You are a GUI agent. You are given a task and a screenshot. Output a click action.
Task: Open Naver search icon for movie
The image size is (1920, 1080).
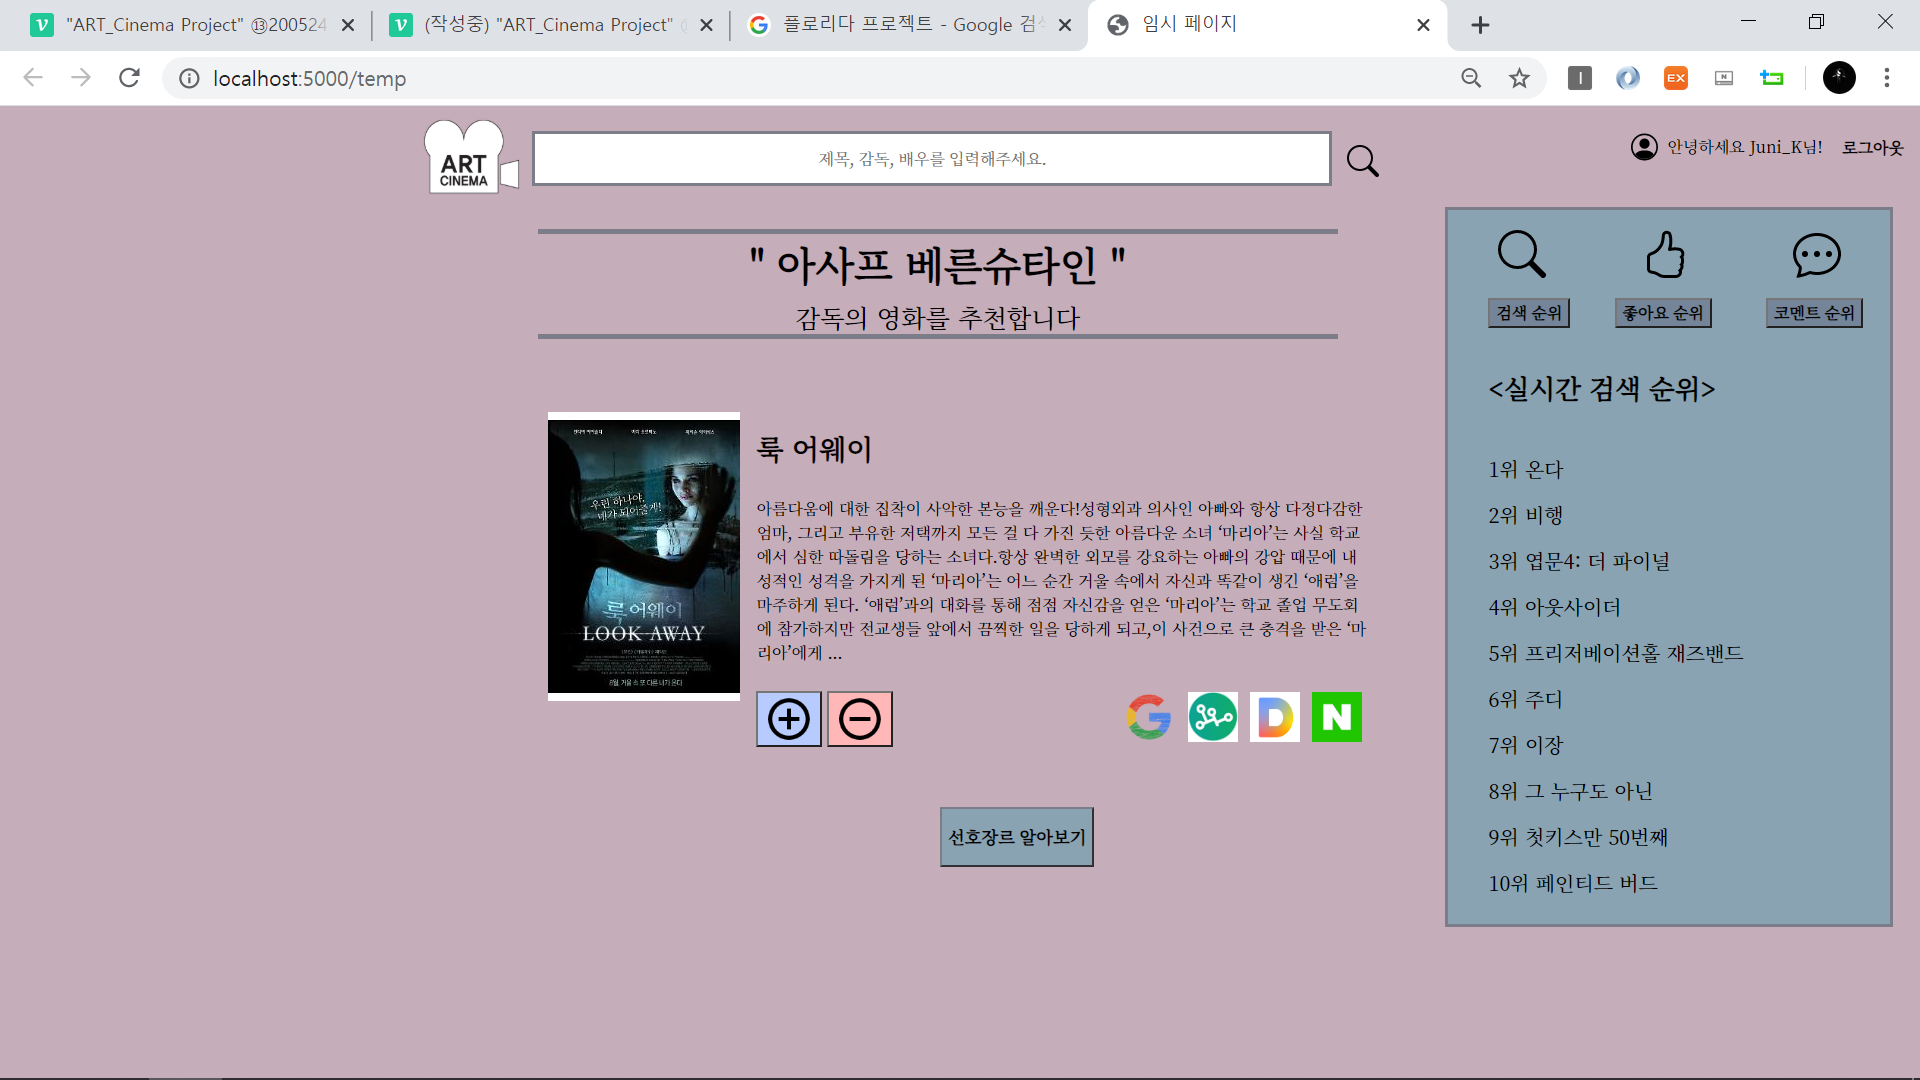(1336, 717)
